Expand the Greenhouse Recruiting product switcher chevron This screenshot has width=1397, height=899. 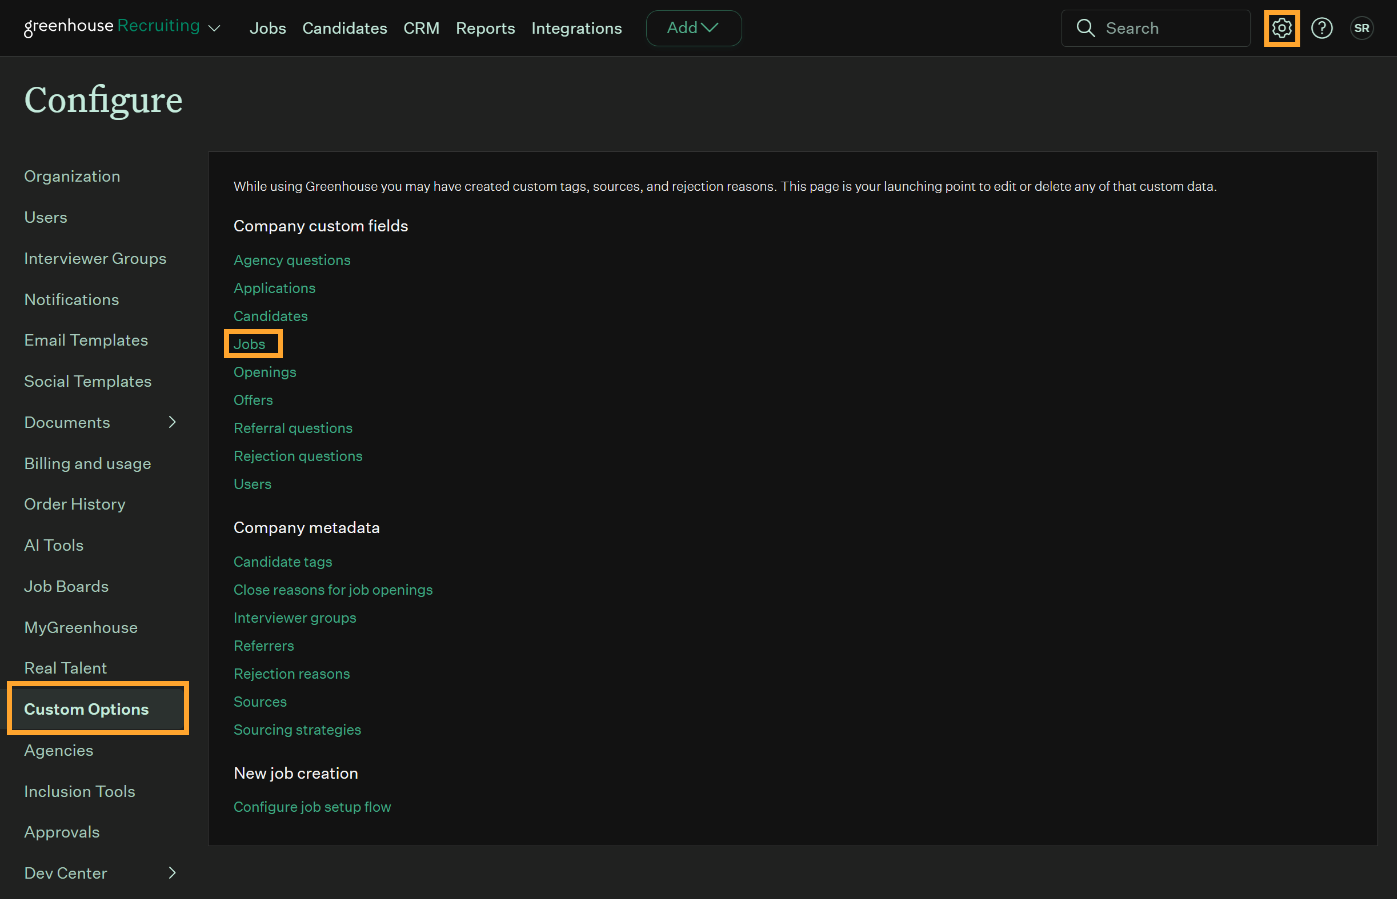click(214, 29)
